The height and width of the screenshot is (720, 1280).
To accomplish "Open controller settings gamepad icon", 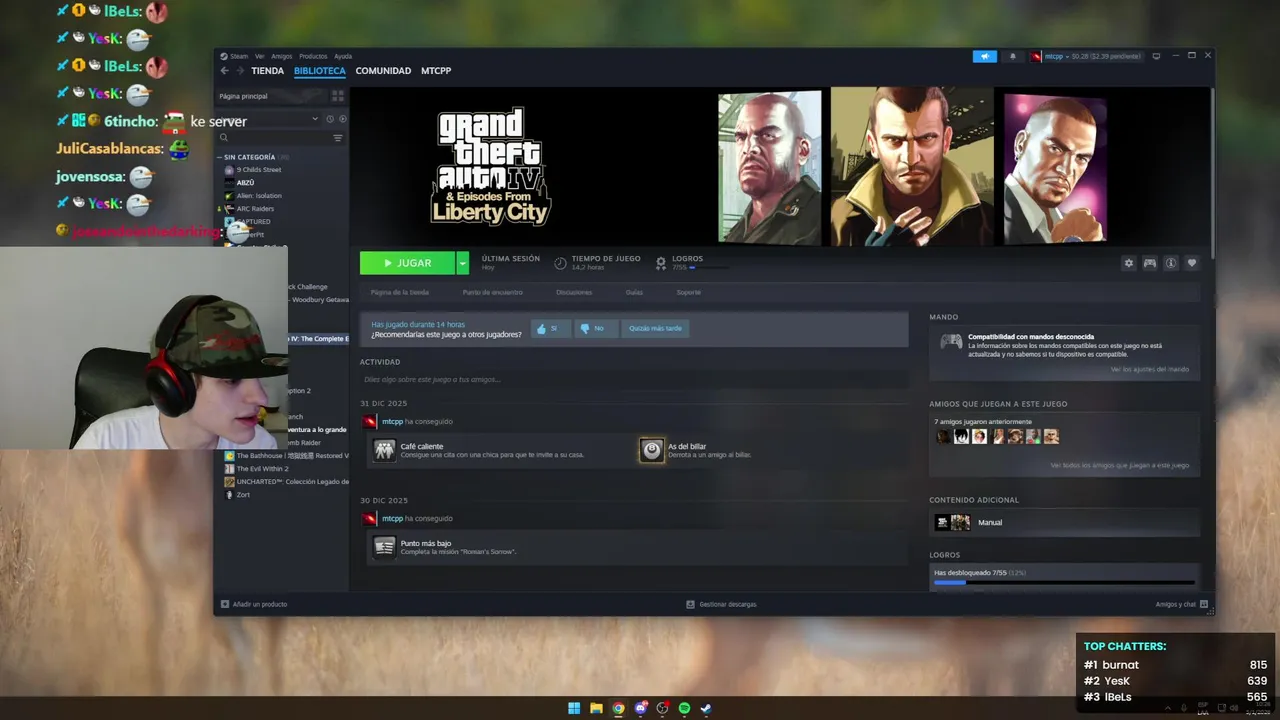I will click(x=1150, y=263).
